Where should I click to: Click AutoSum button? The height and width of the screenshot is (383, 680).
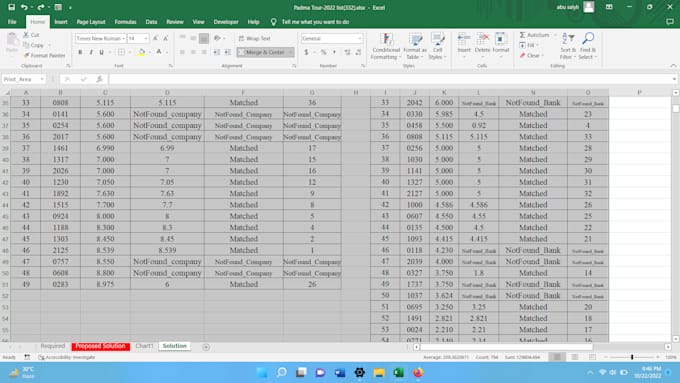tap(534, 35)
